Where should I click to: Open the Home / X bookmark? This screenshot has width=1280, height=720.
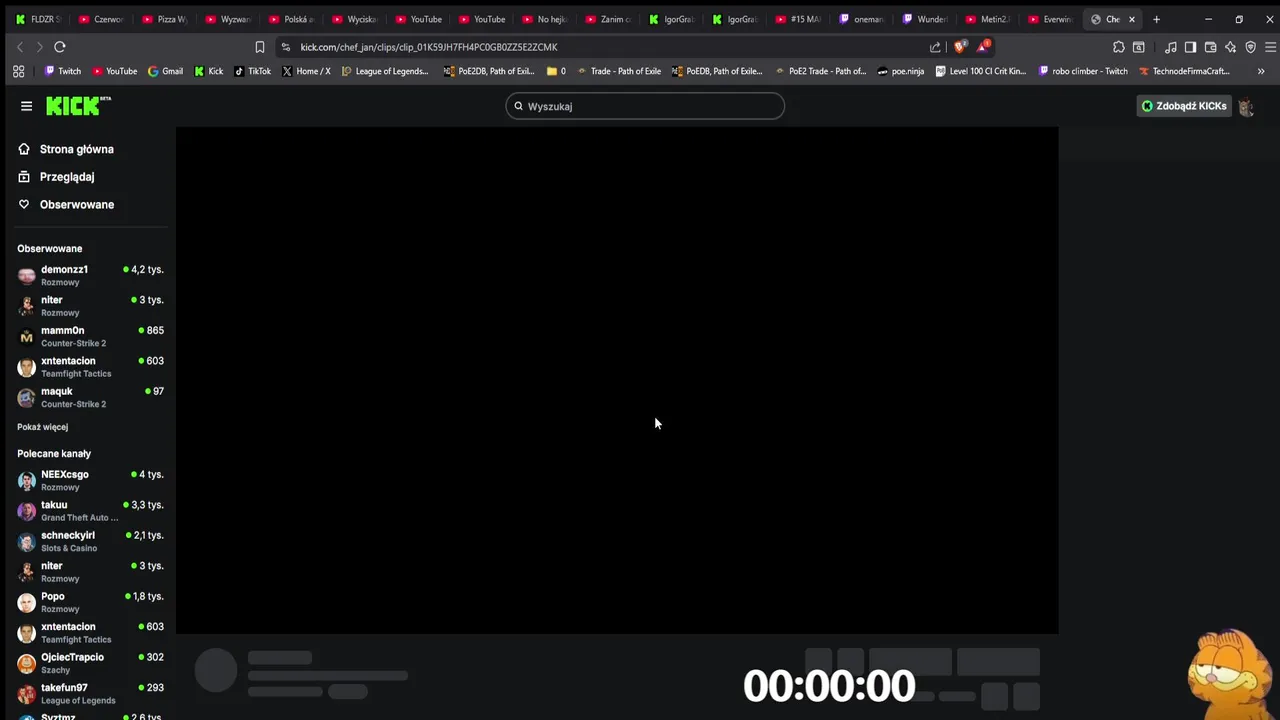[x=306, y=71]
